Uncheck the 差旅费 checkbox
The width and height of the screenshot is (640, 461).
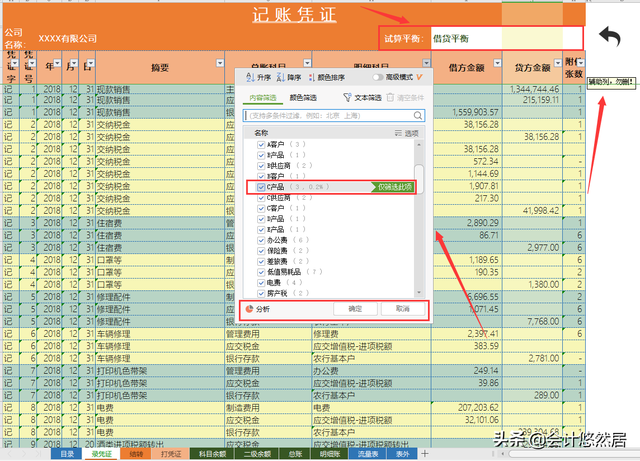pyautogui.click(x=261, y=261)
